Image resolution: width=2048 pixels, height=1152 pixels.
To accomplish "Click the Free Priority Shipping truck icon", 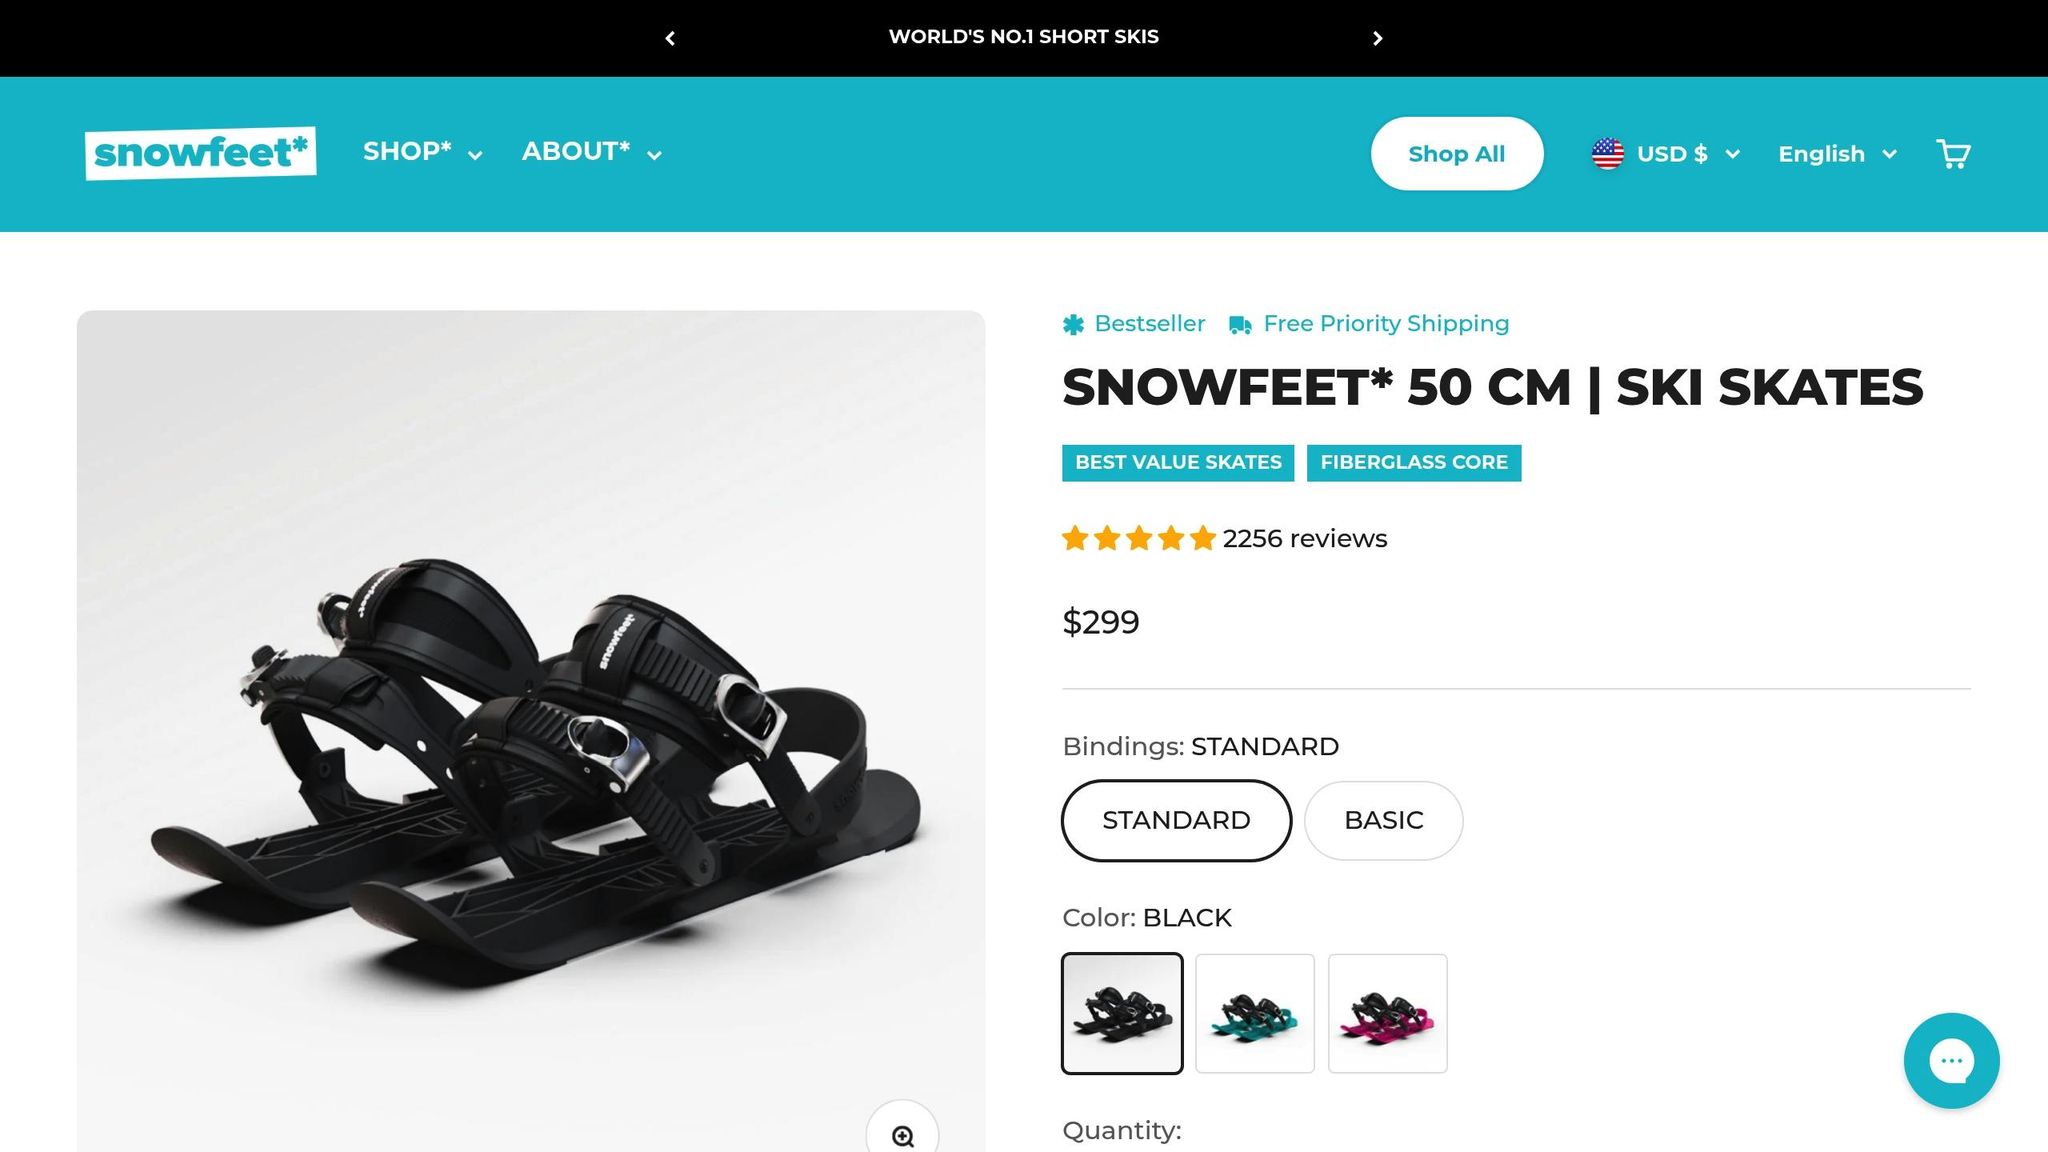I will pyautogui.click(x=1240, y=324).
